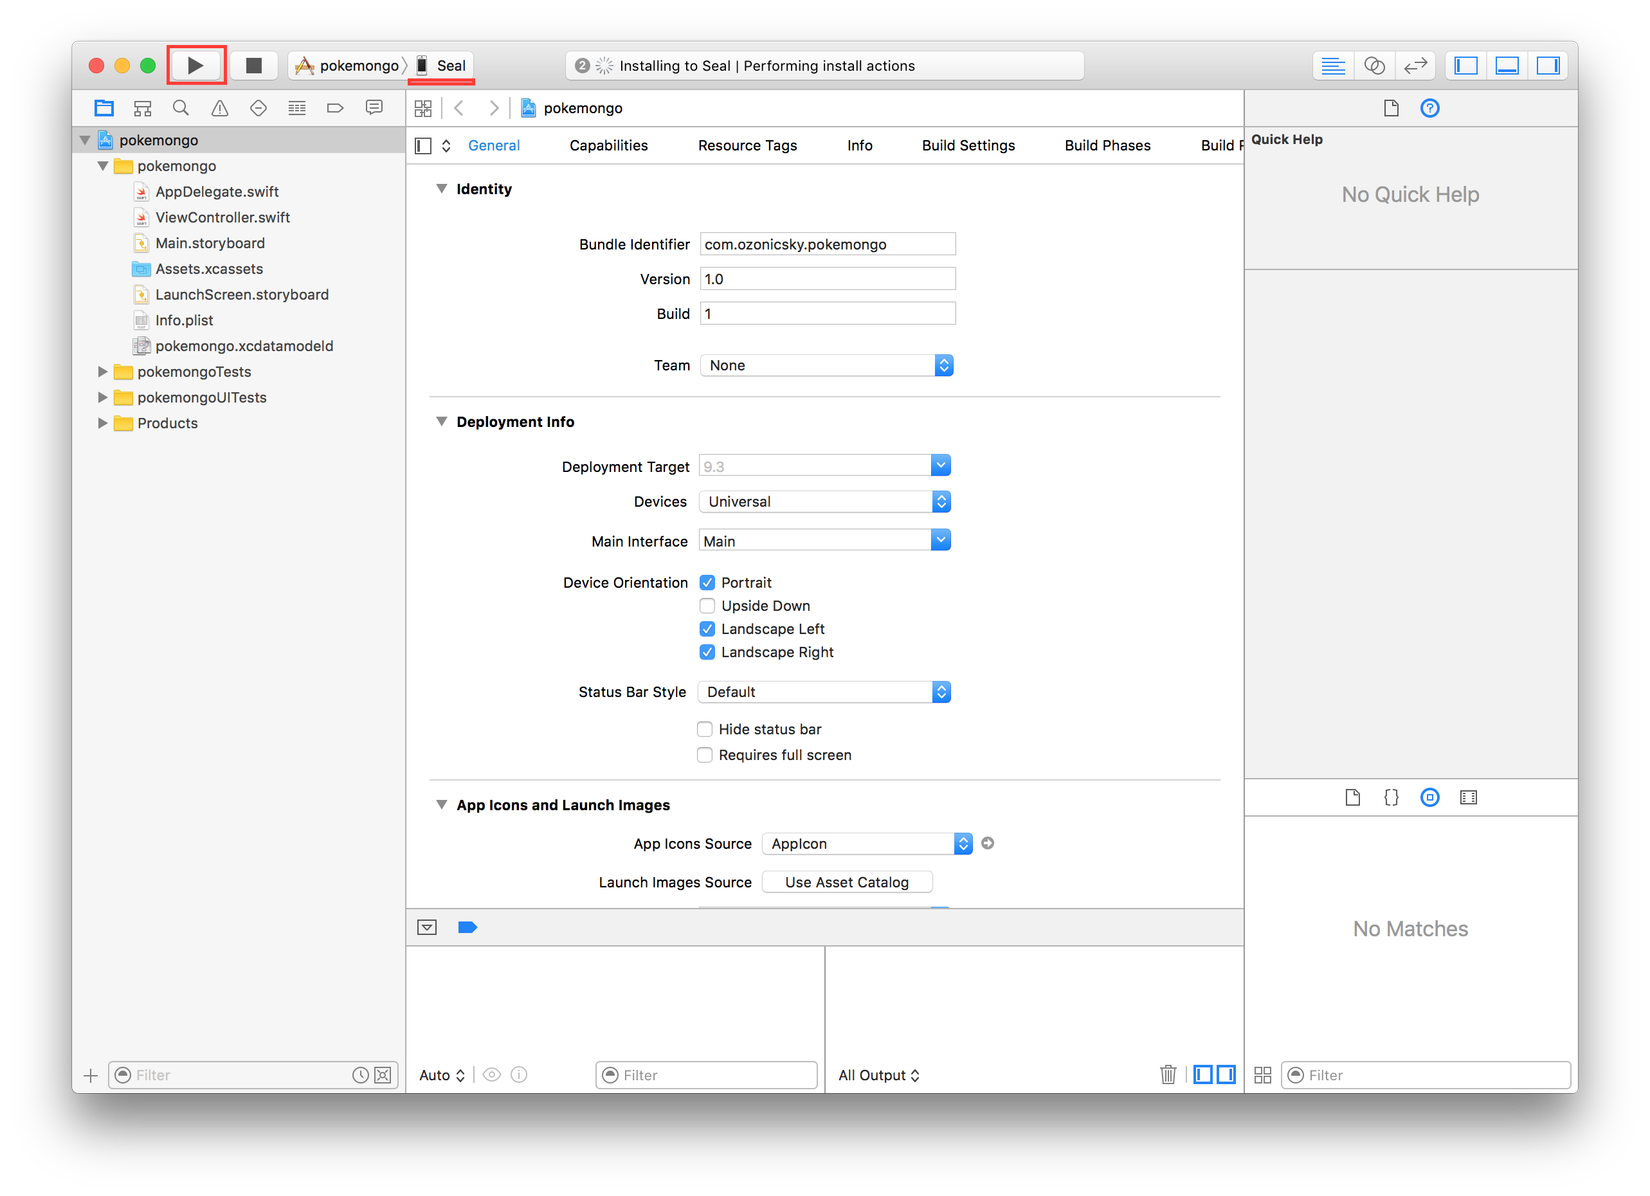The width and height of the screenshot is (1650, 1196).
Task: Show the Report navigator
Action: [x=374, y=108]
